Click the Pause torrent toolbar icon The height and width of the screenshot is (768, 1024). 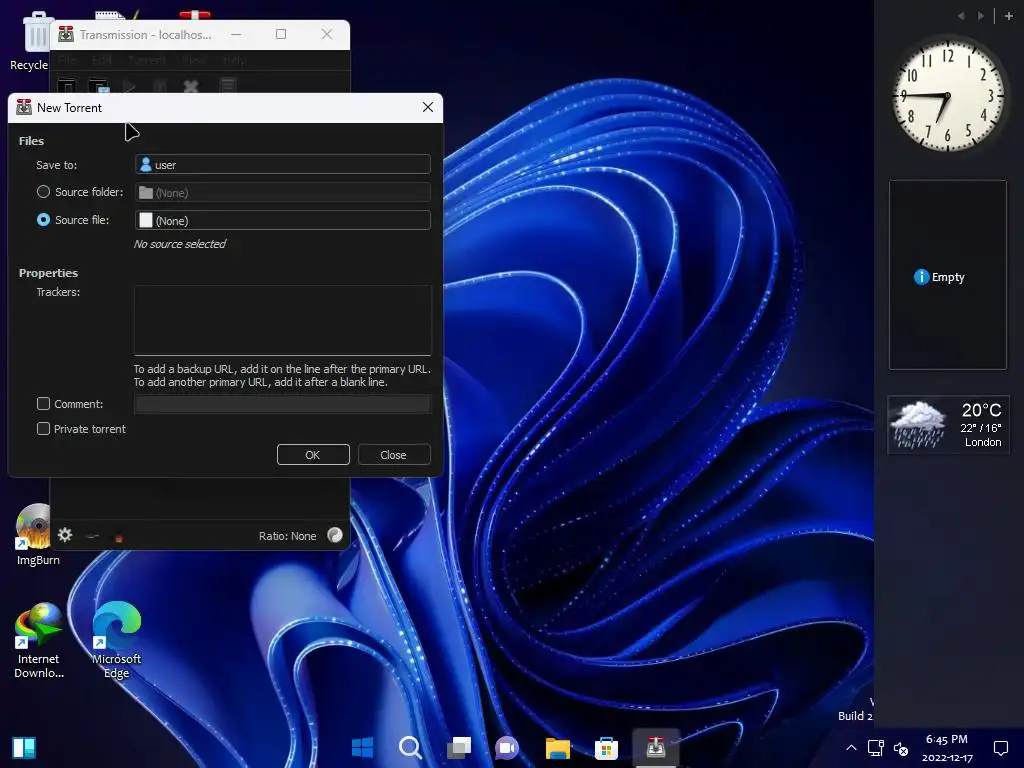click(x=160, y=86)
